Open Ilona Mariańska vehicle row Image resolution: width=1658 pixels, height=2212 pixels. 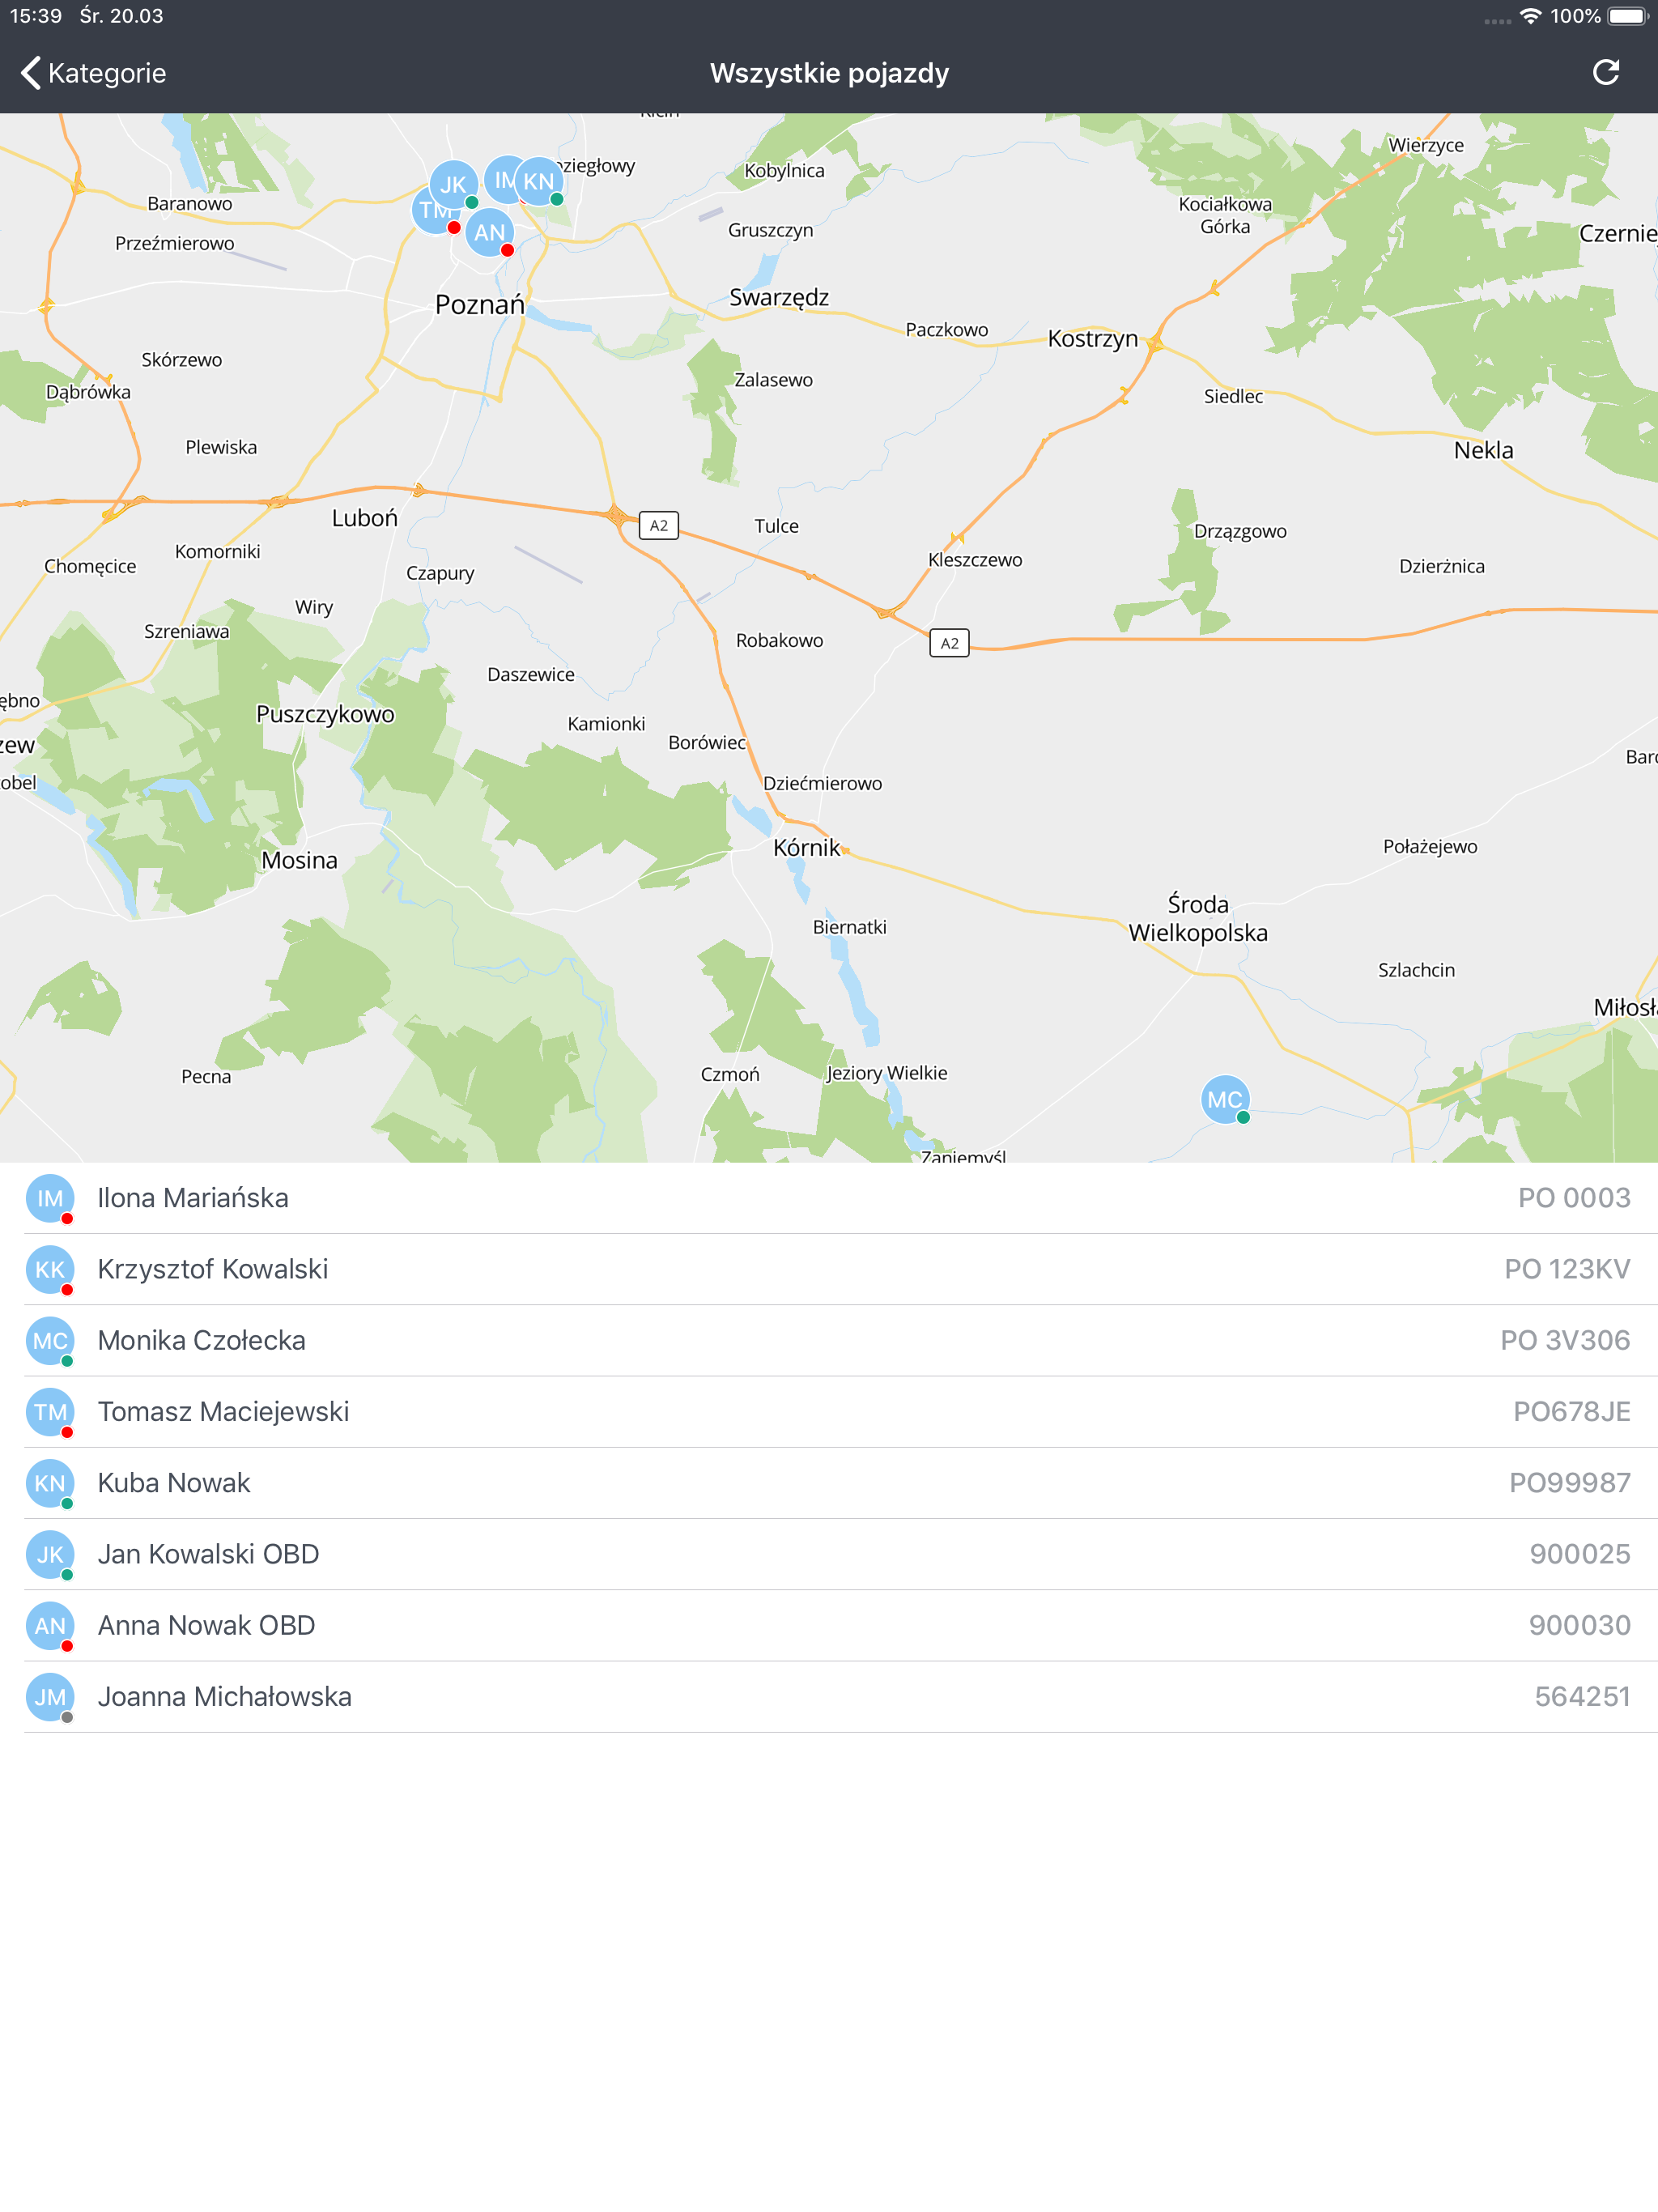(x=193, y=1197)
